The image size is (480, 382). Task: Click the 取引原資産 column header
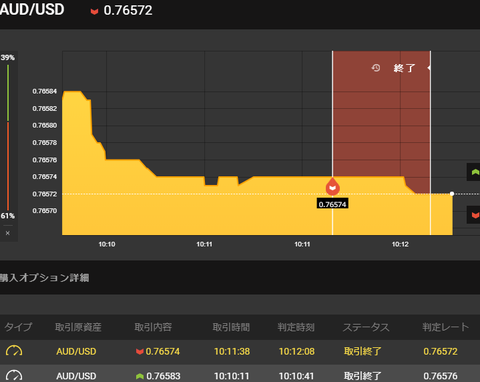pos(78,327)
